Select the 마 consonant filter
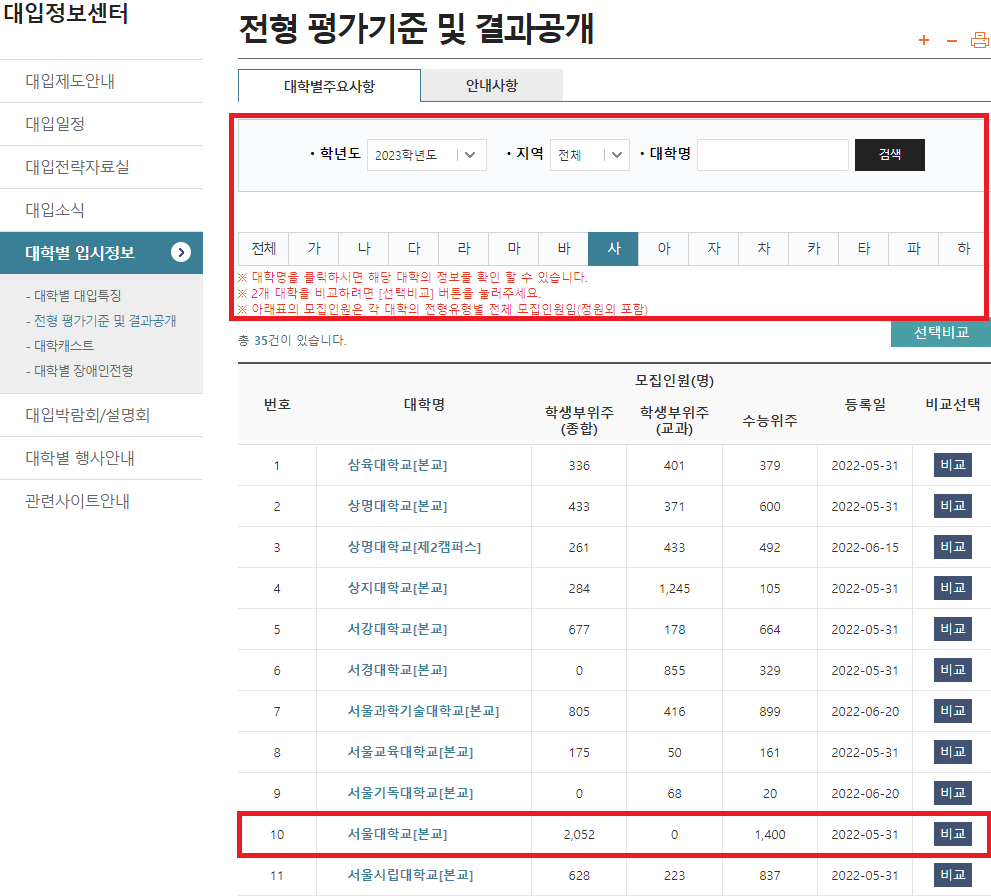991x896 pixels. pyautogui.click(x=514, y=249)
